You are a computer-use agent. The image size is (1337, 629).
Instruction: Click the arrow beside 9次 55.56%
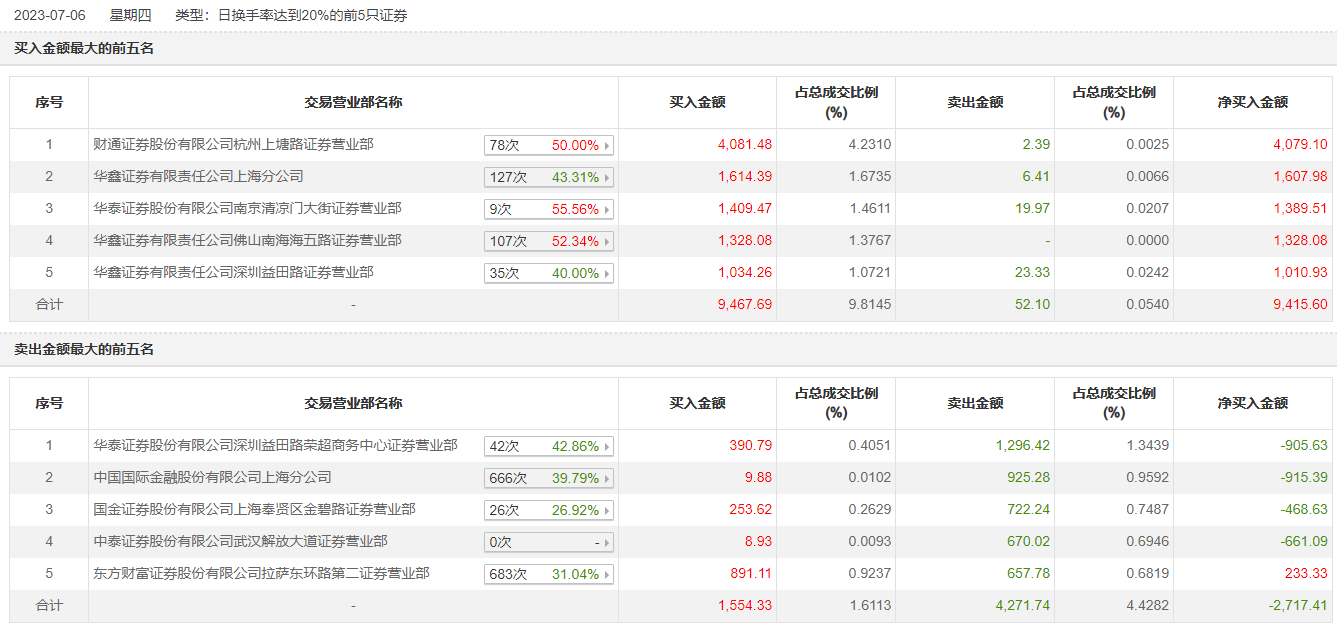point(607,210)
